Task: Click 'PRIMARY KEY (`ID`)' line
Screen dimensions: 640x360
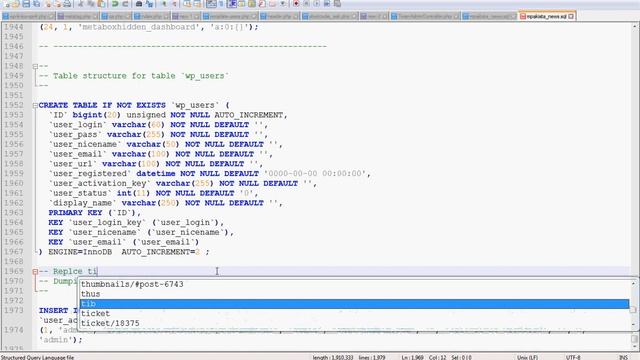Action: 94,213
